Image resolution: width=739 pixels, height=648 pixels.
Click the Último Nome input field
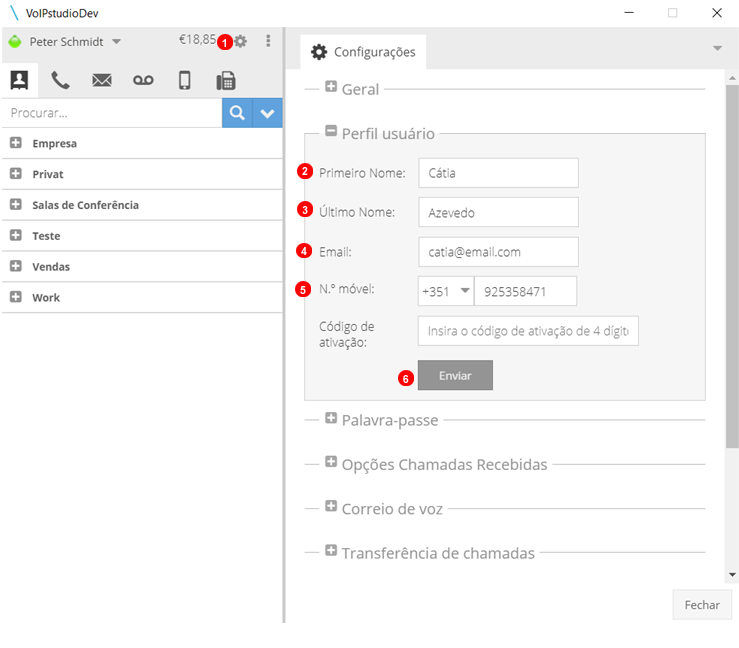click(498, 212)
